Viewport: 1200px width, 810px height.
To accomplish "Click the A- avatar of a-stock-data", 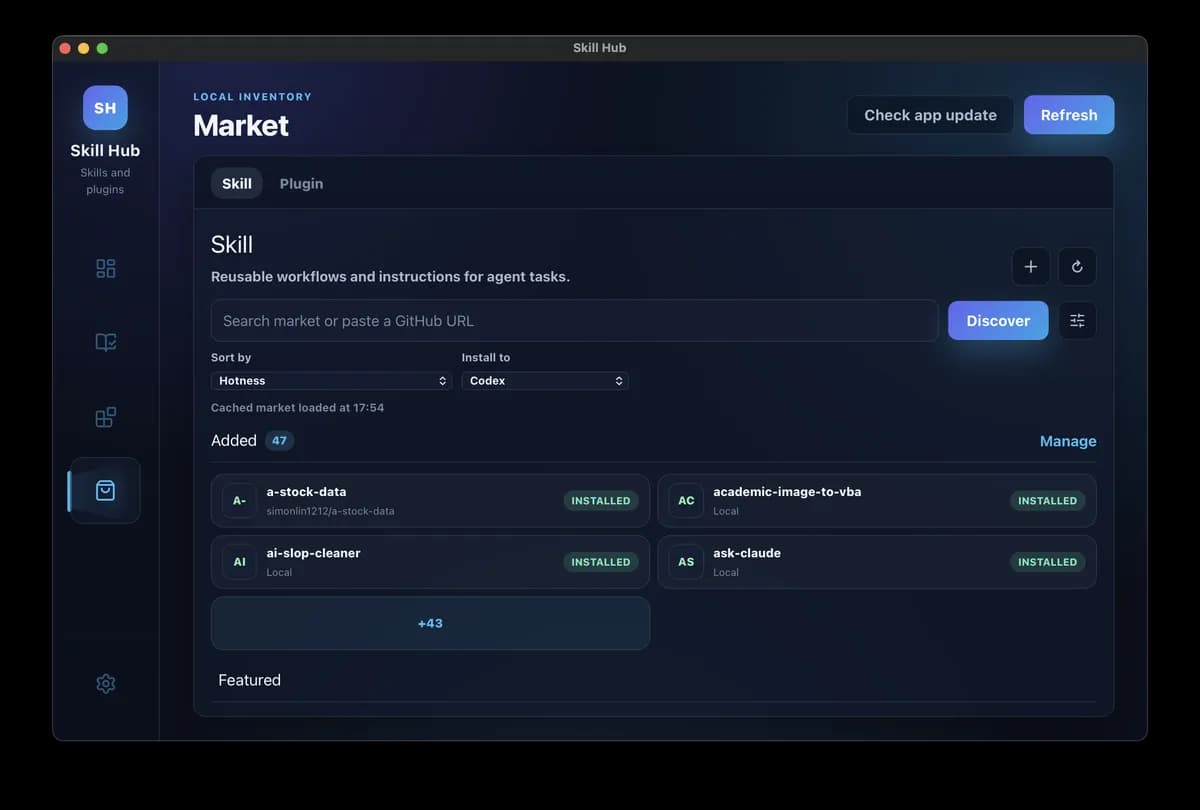I will (x=239, y=501).
